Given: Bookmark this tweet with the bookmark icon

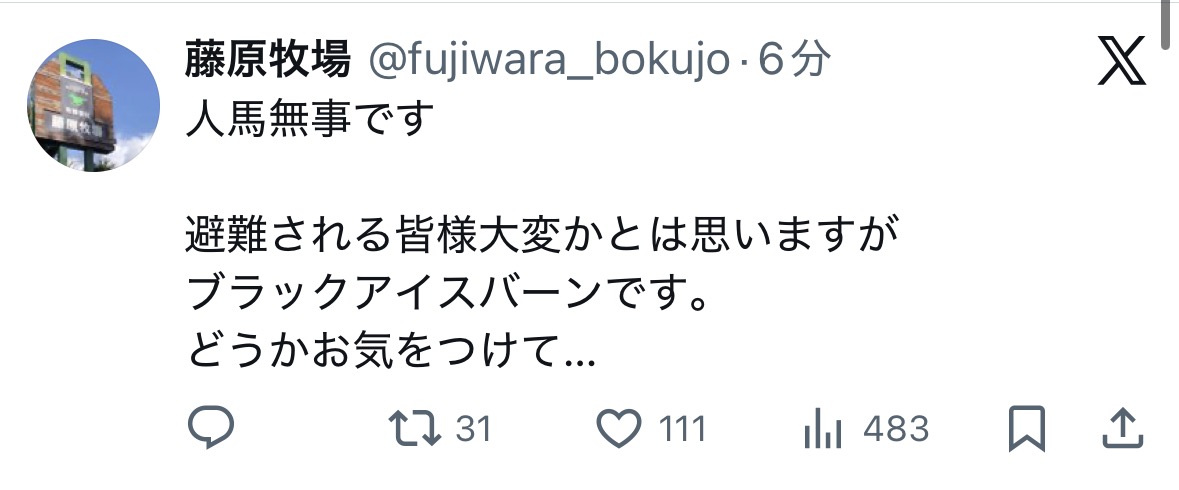Looking at the screenshot, I should pos(1026,428).
